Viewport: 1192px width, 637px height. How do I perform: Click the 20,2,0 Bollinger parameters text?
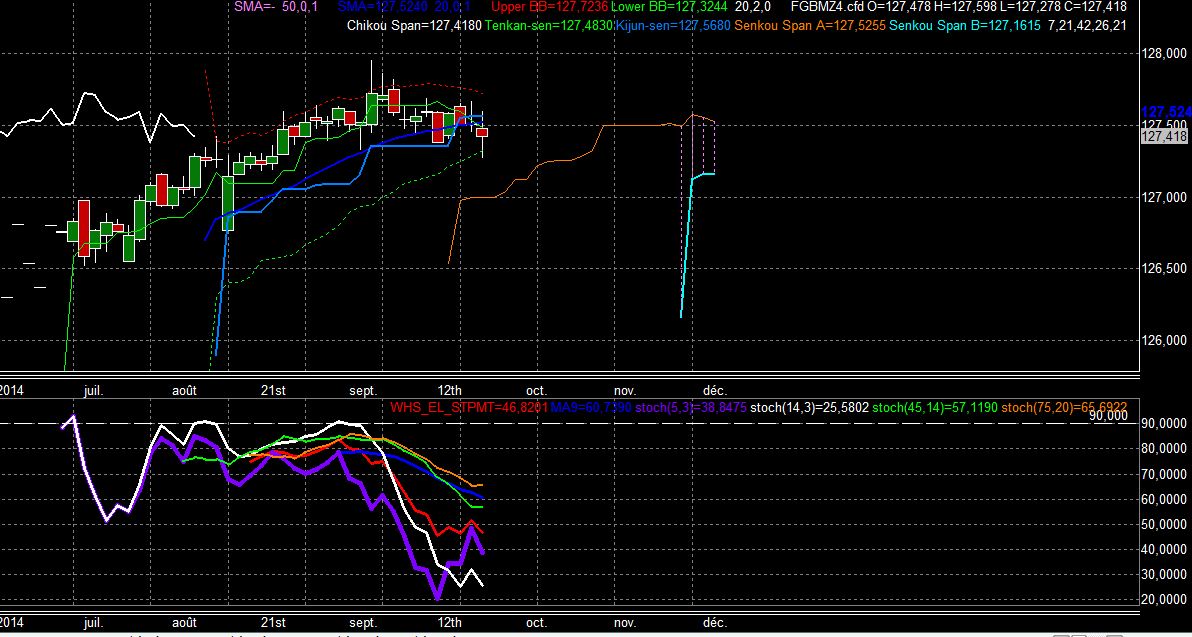click(x=753, y=7)
